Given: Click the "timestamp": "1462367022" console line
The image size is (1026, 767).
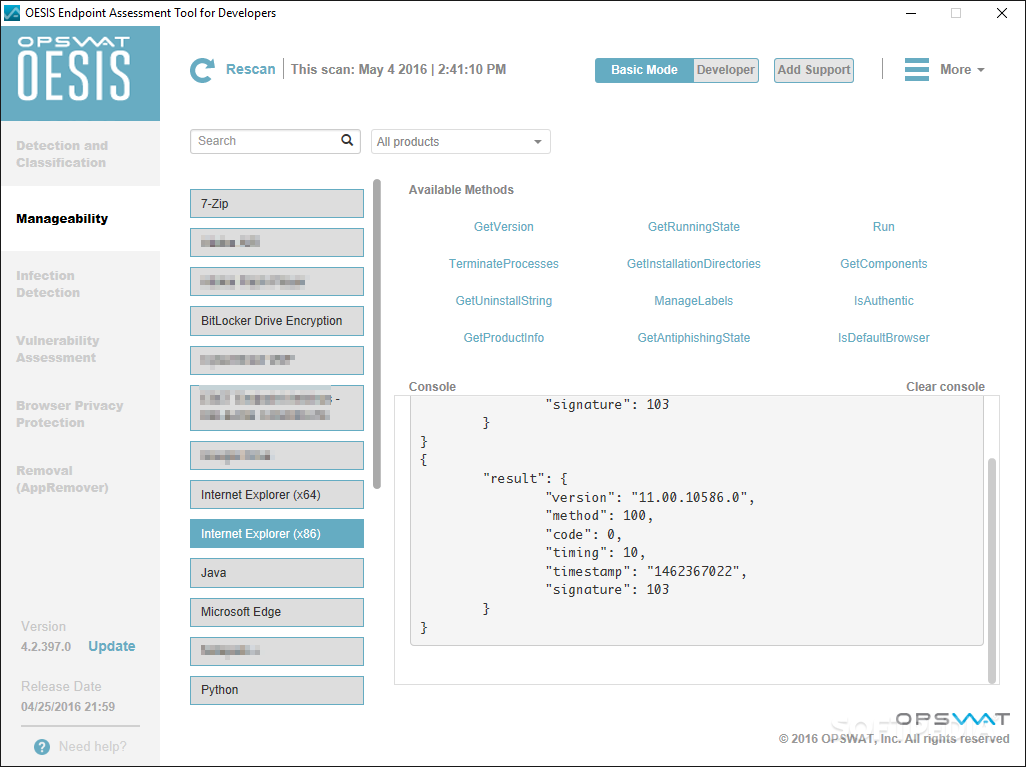Looking at the screenshot, I should coord(646,571).
